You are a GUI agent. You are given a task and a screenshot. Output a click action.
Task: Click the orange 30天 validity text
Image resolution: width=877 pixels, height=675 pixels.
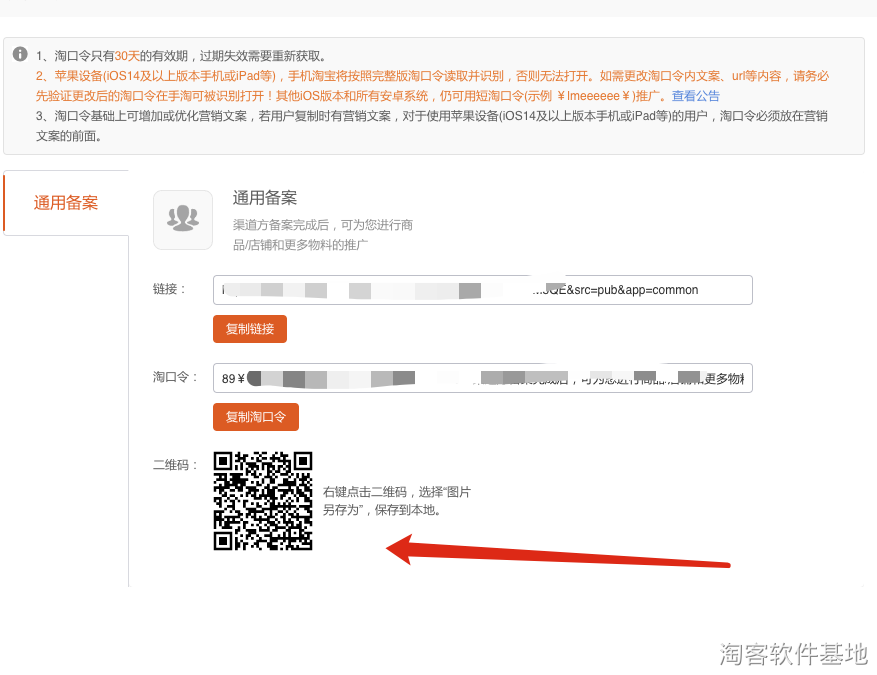tap(127, 56)
